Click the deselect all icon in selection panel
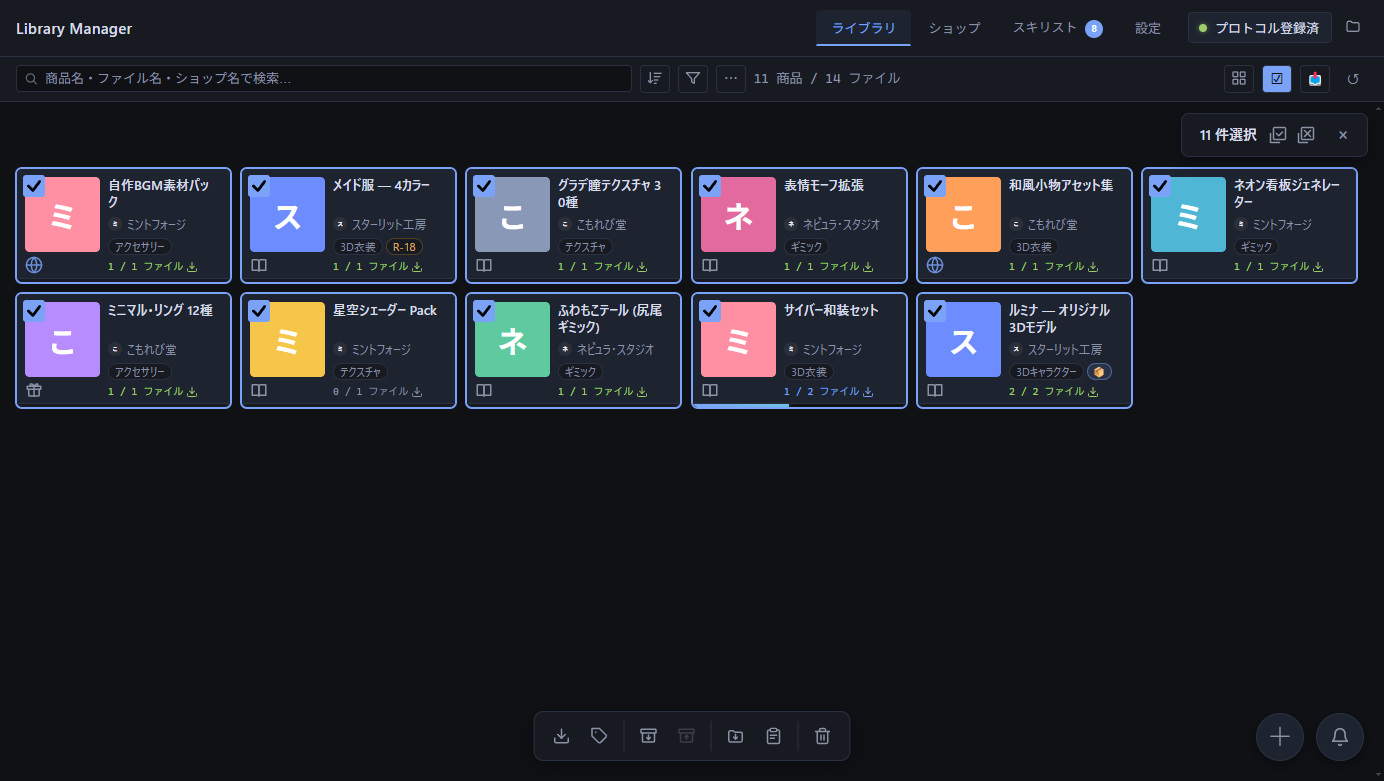1384x781 pixels. [1306, 135]
